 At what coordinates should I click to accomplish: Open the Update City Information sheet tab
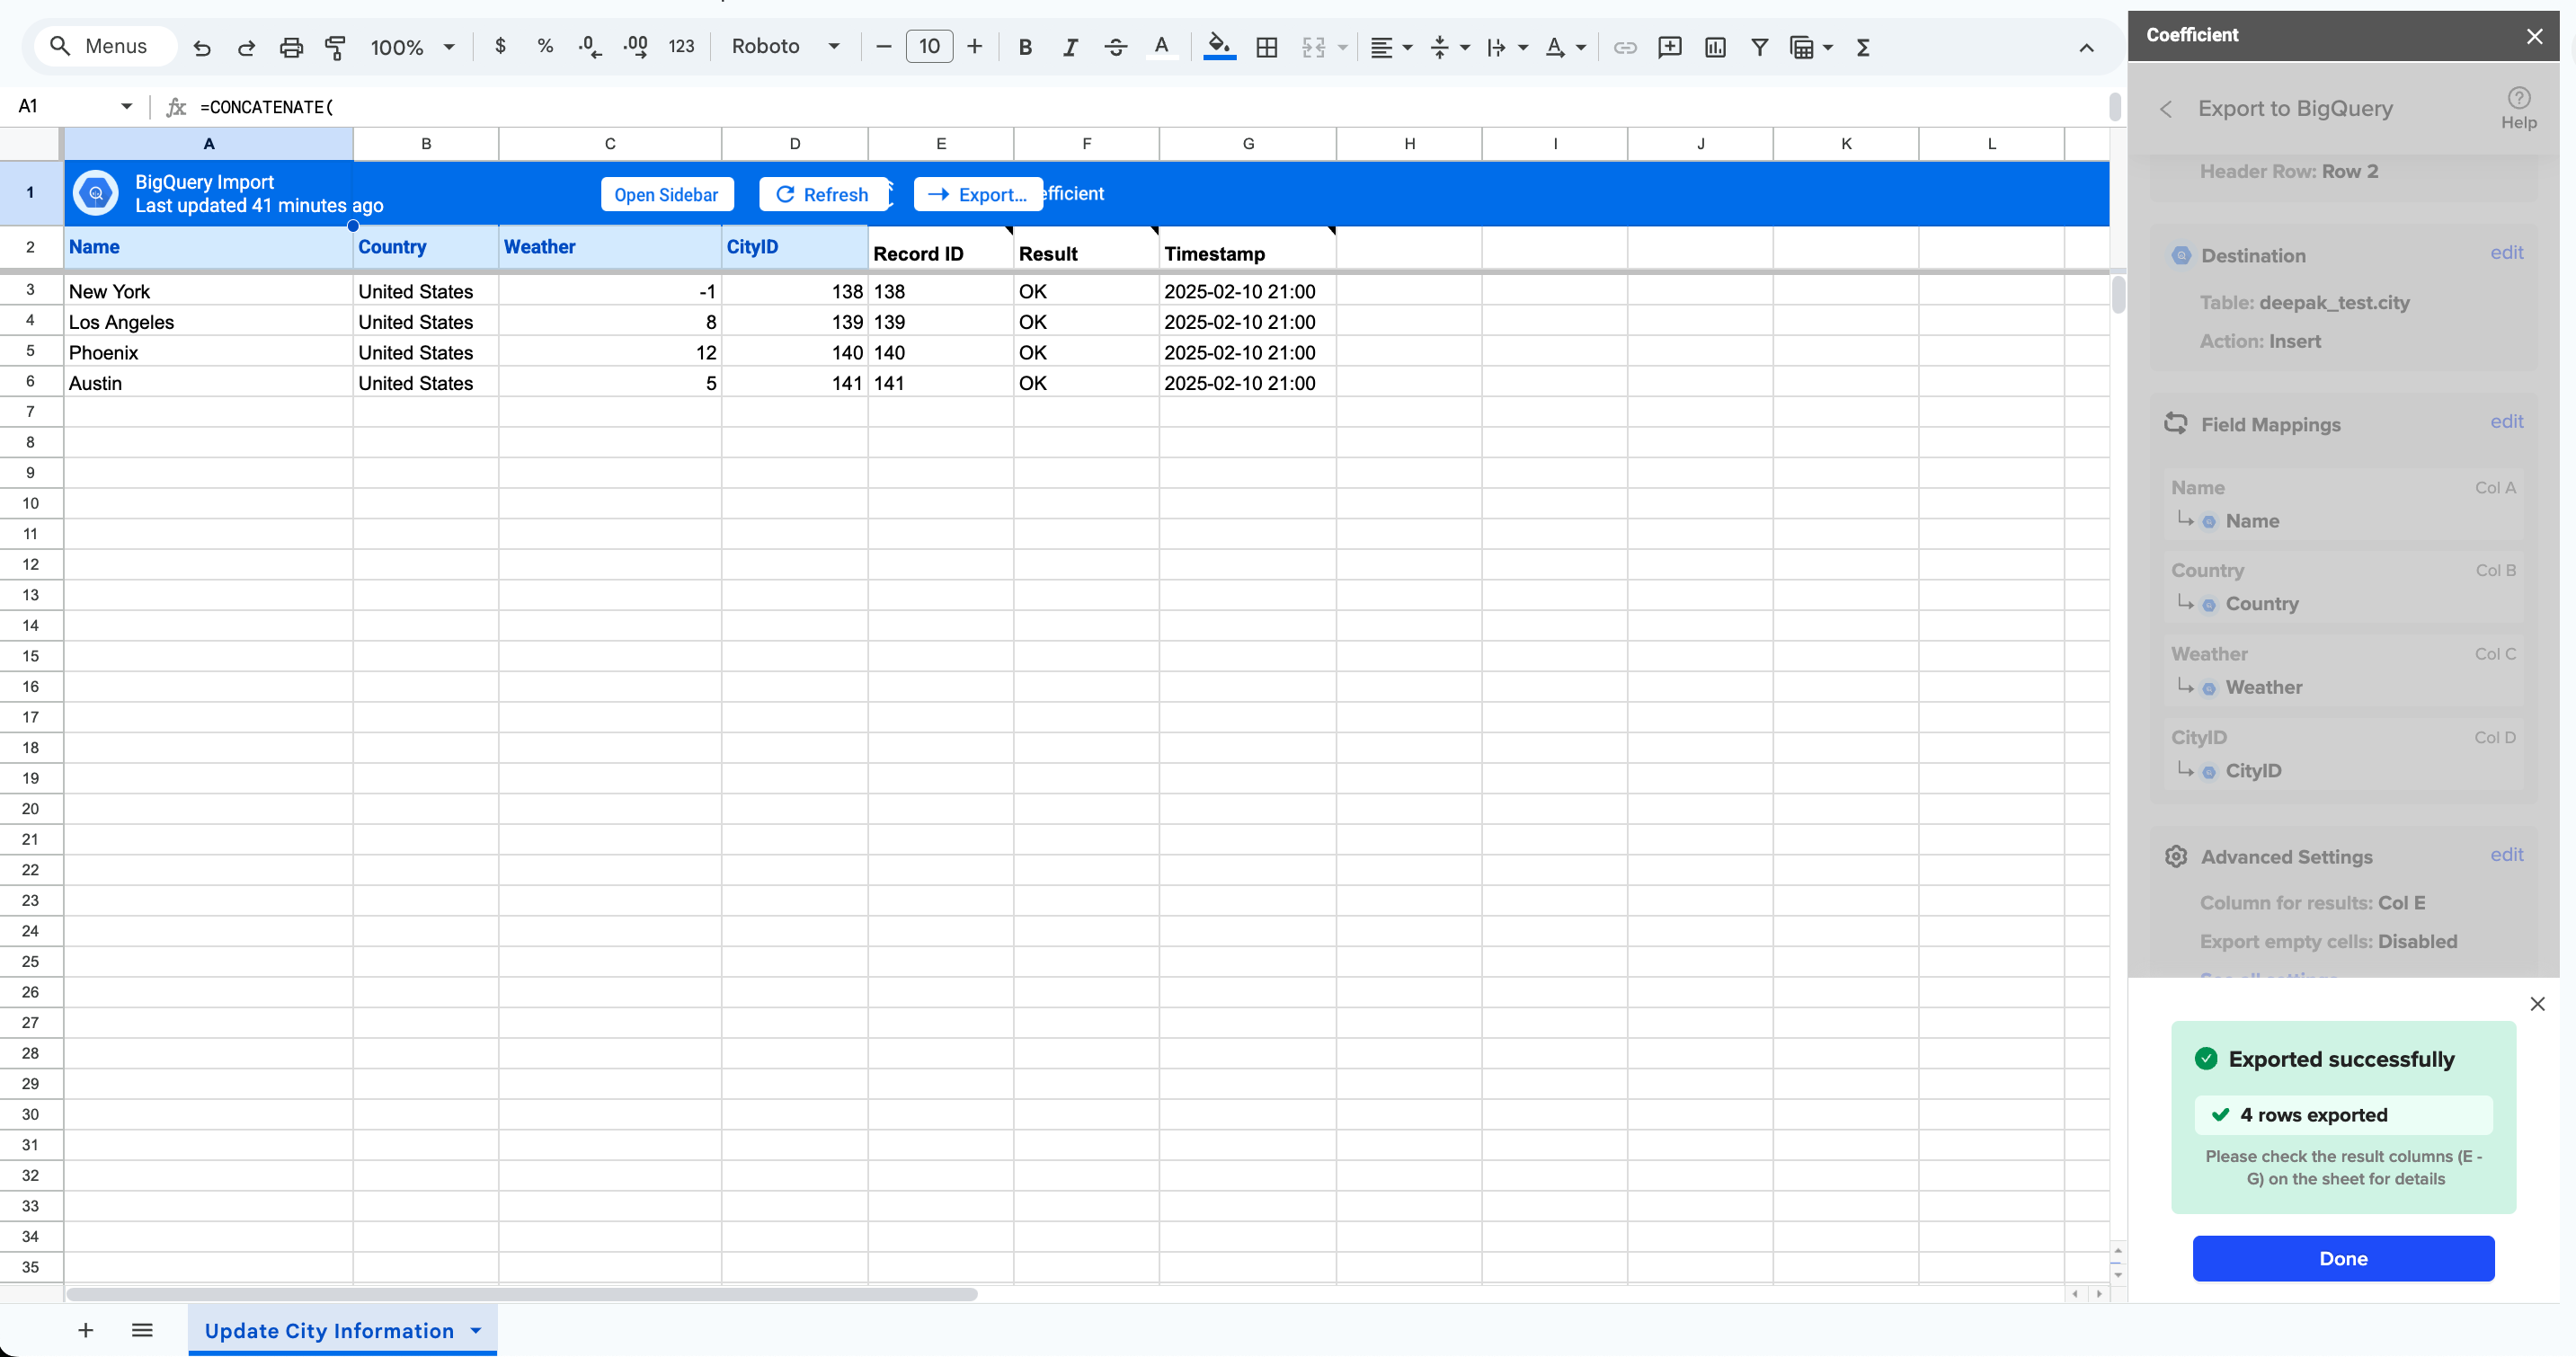tap(329, 1330)
